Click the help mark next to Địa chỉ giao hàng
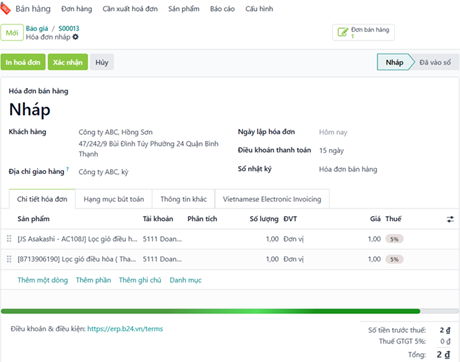The height and width of the screenshot is (362, 460). coord(68,169)
